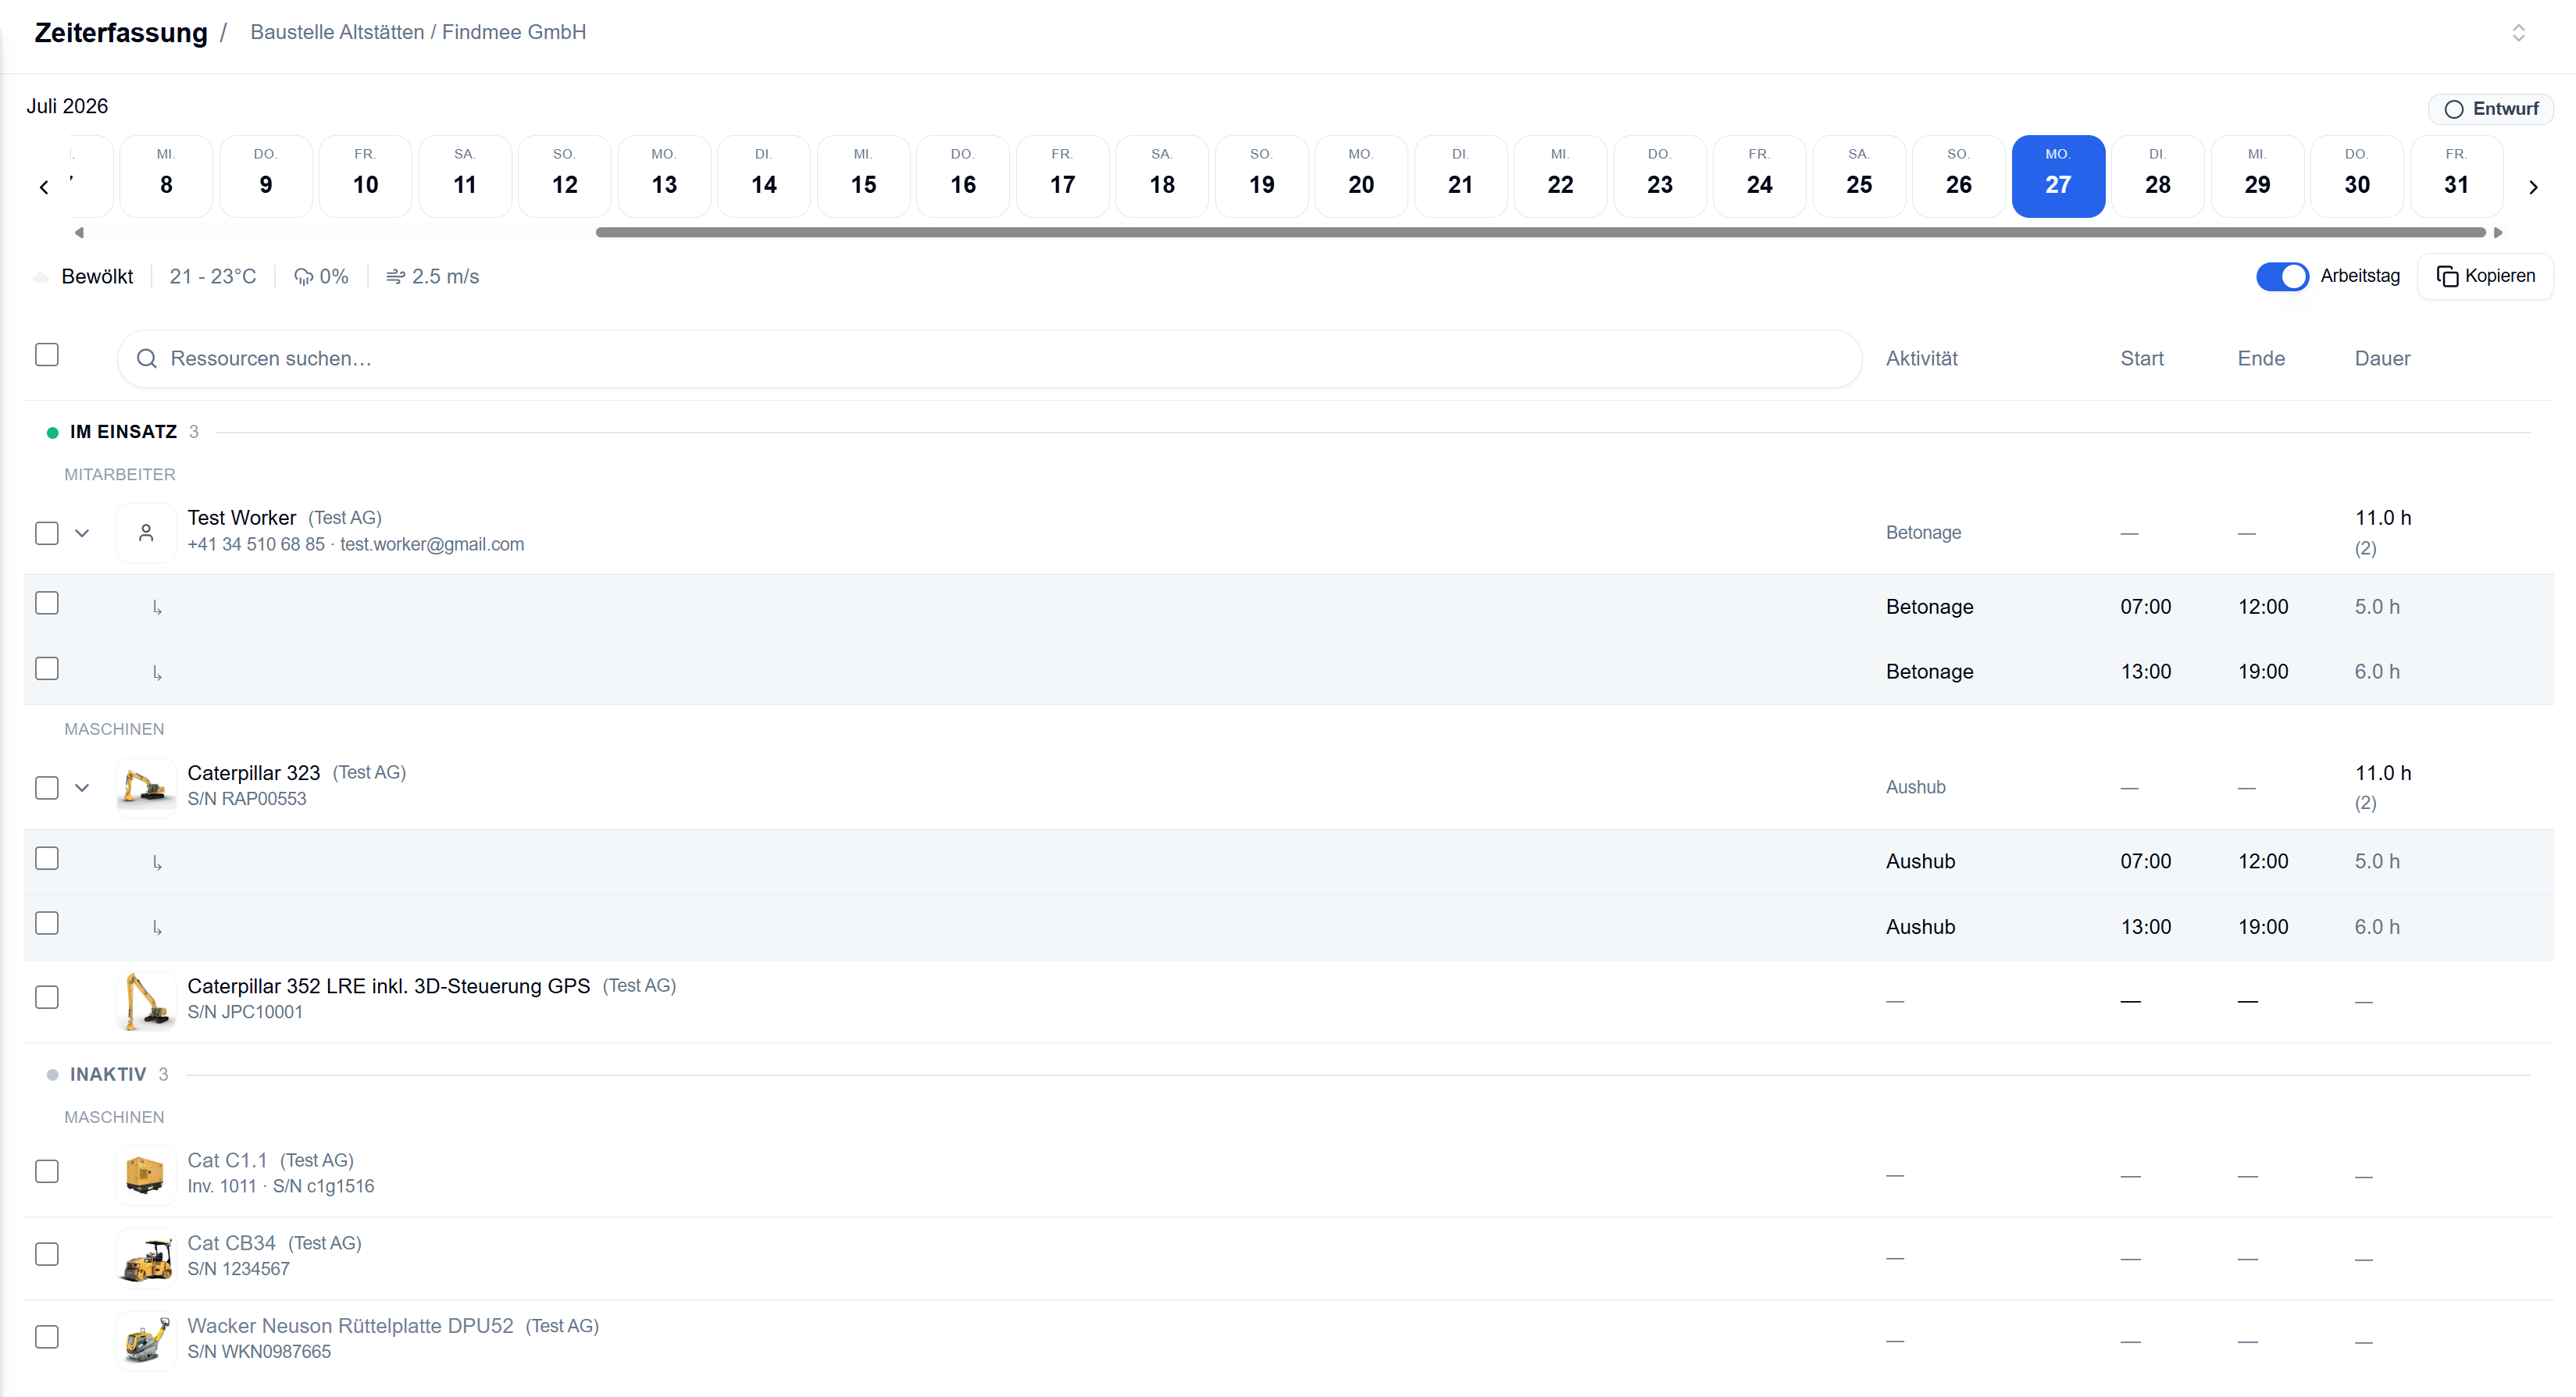Click the 19:00 end of second Betonage
Image resolution: width=2576 pixels, height=1397 pixels.
2263,672
